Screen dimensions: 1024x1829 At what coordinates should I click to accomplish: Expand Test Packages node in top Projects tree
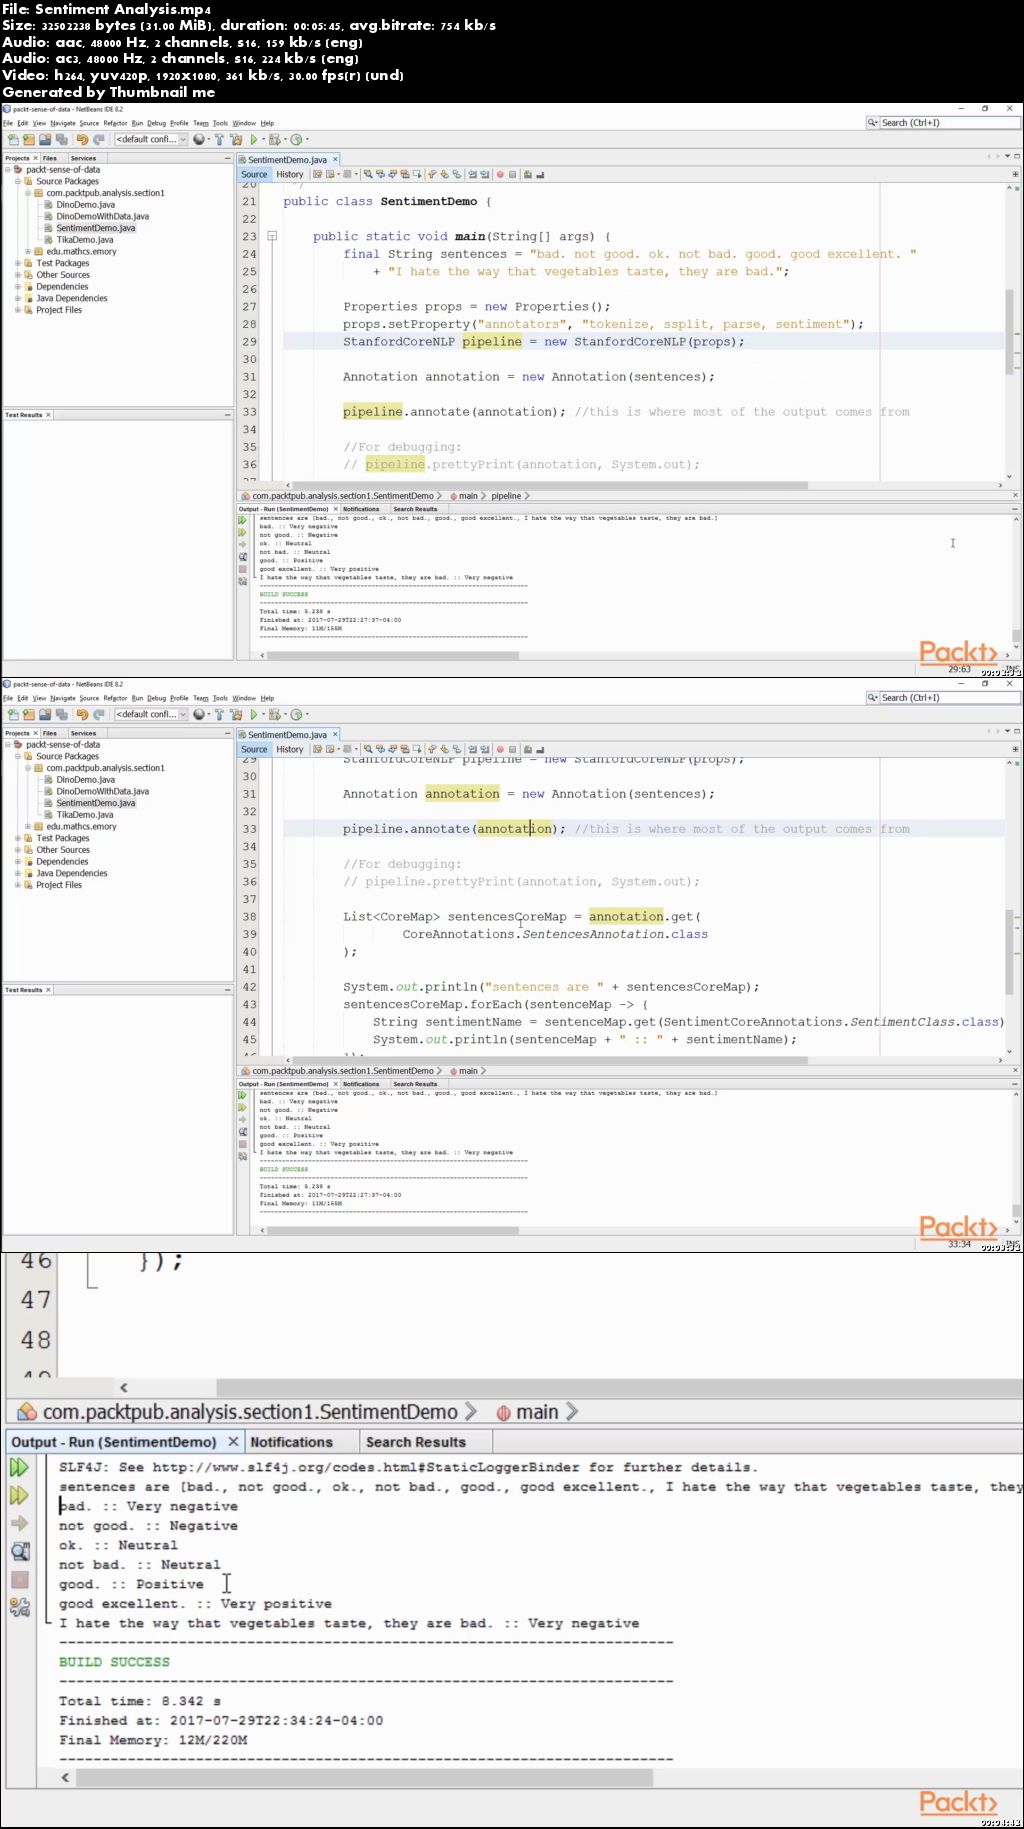pos(18,263)
